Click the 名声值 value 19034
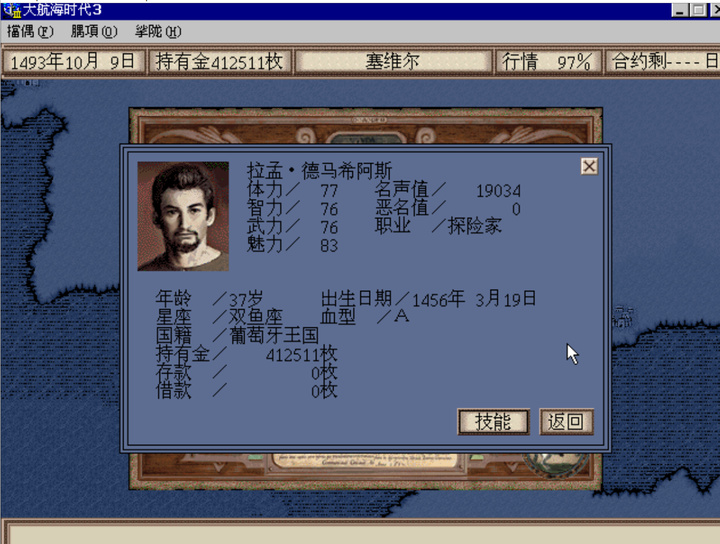 tap(498, 191)
